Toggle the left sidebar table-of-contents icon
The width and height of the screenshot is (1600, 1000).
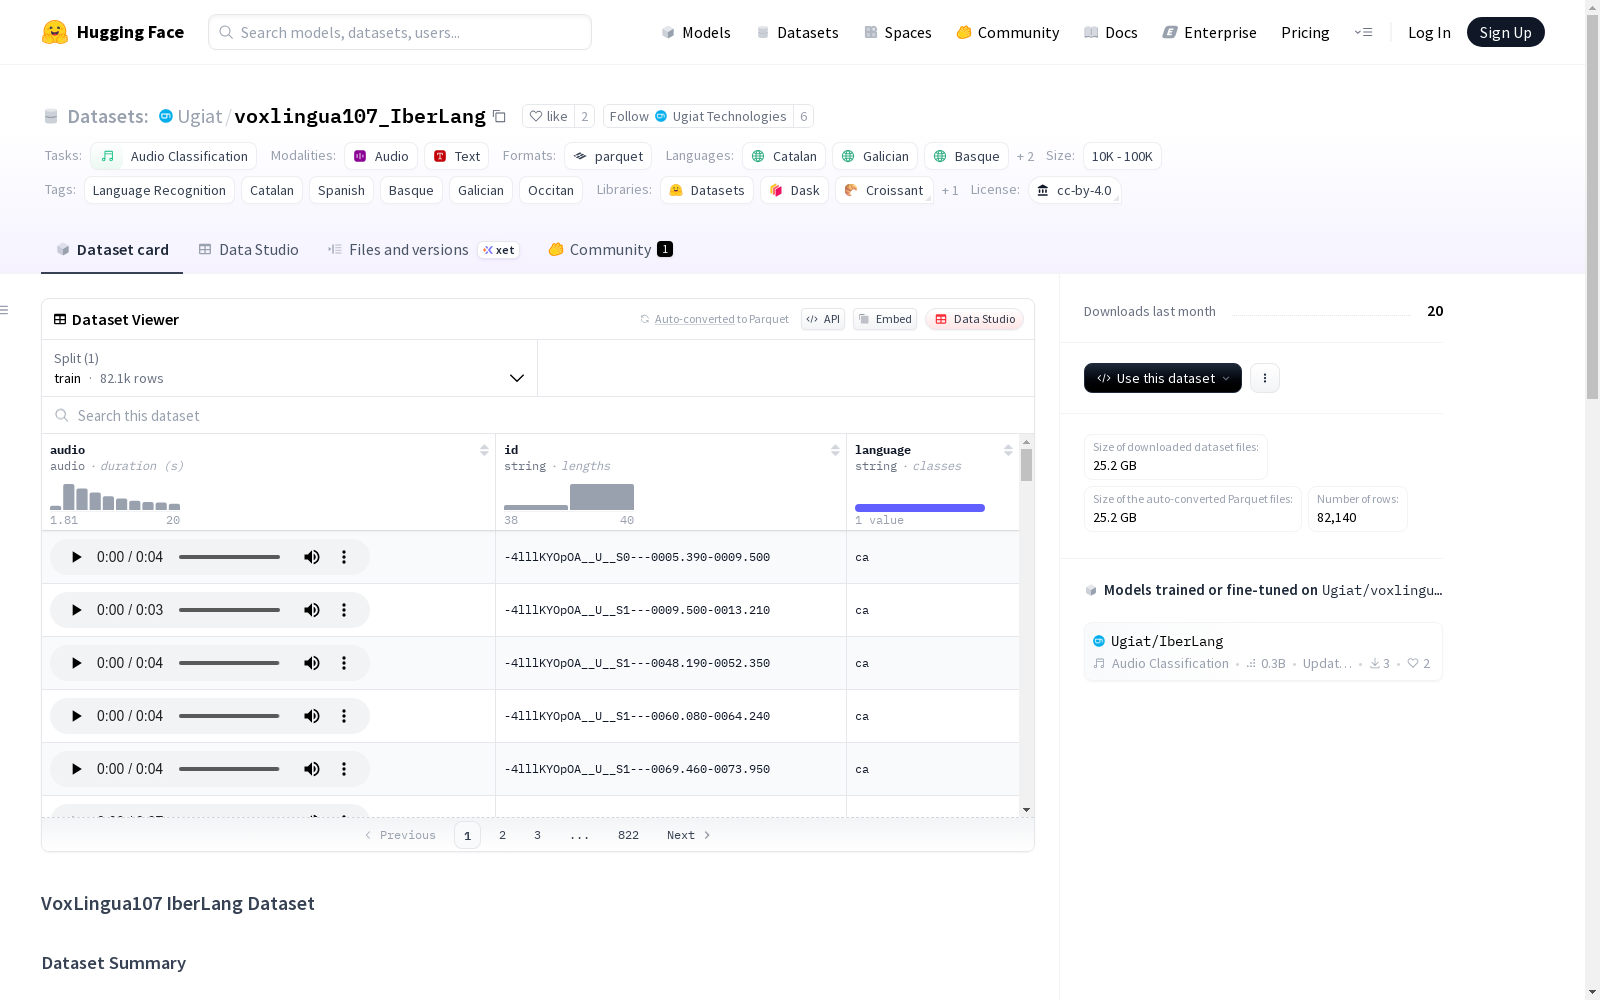point(5,310)
